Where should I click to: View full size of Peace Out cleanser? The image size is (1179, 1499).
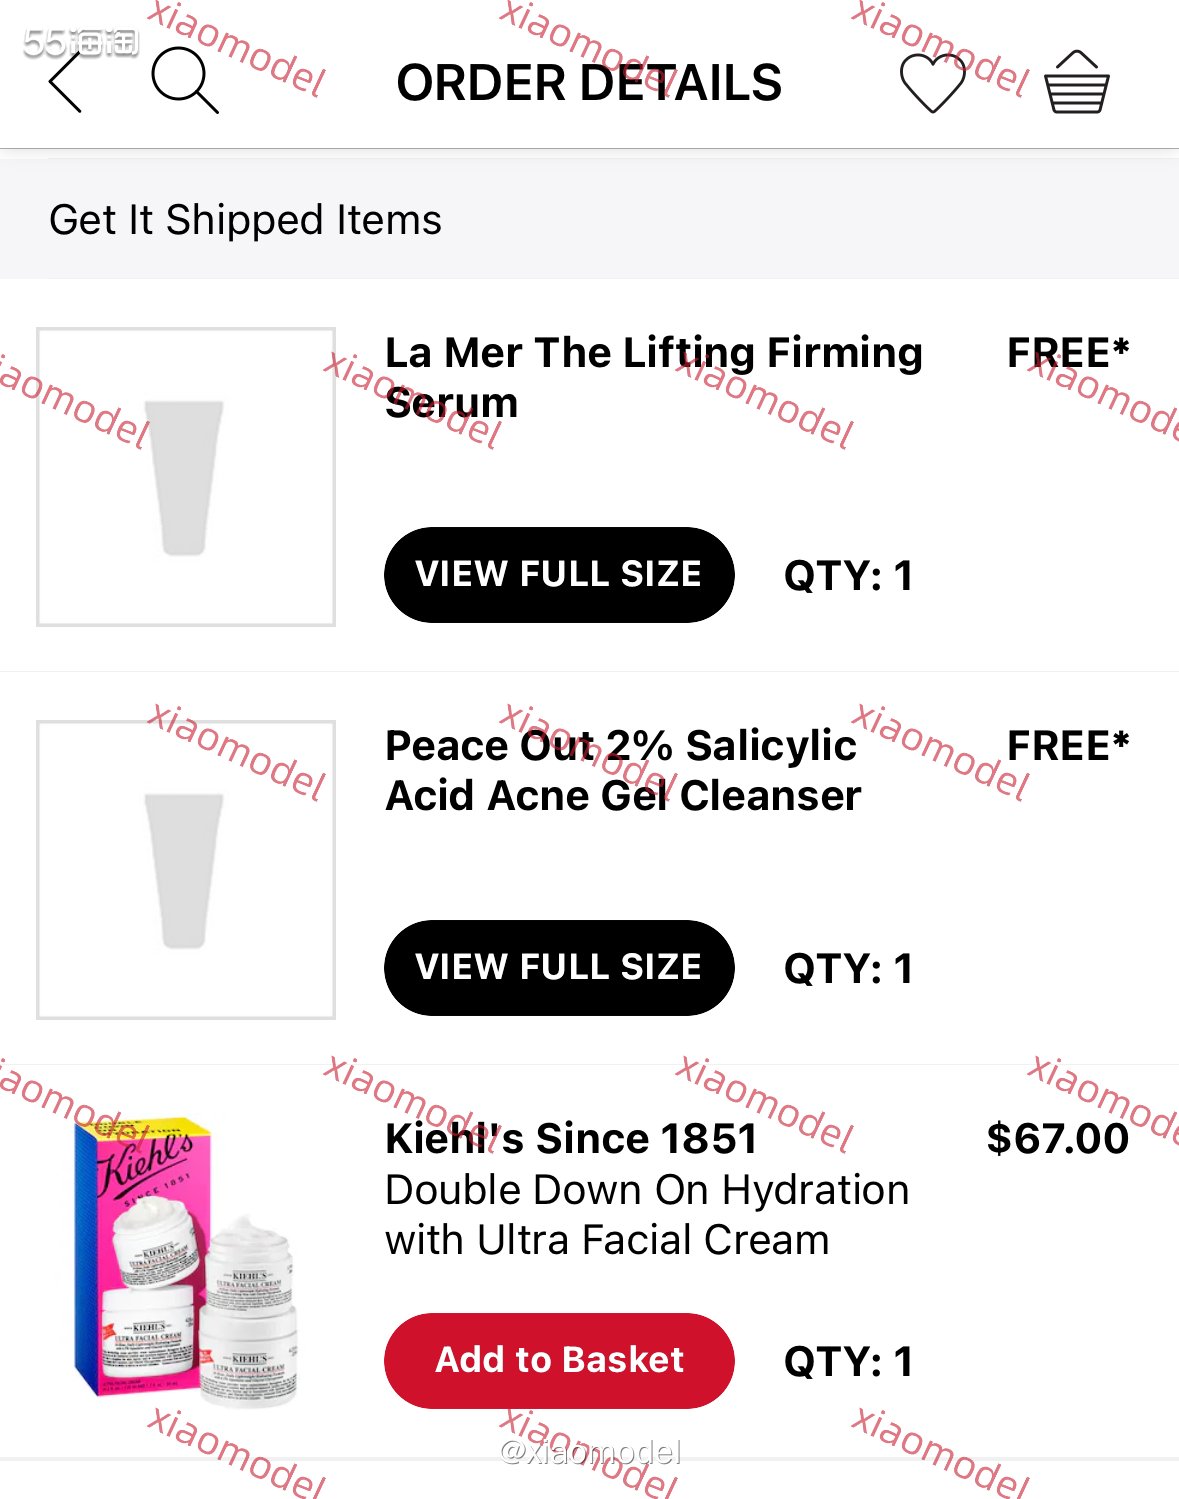click(x=559, y=968)
